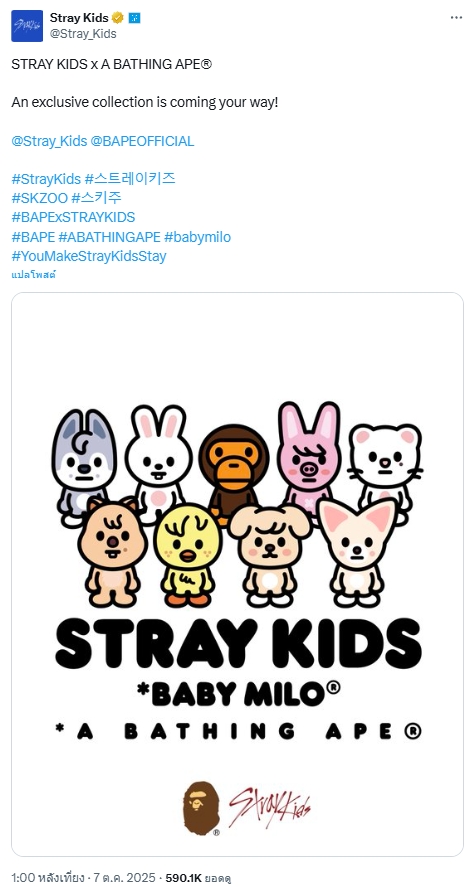Open the #스트레이키즈 hashtag

click(x=130, y=179)
